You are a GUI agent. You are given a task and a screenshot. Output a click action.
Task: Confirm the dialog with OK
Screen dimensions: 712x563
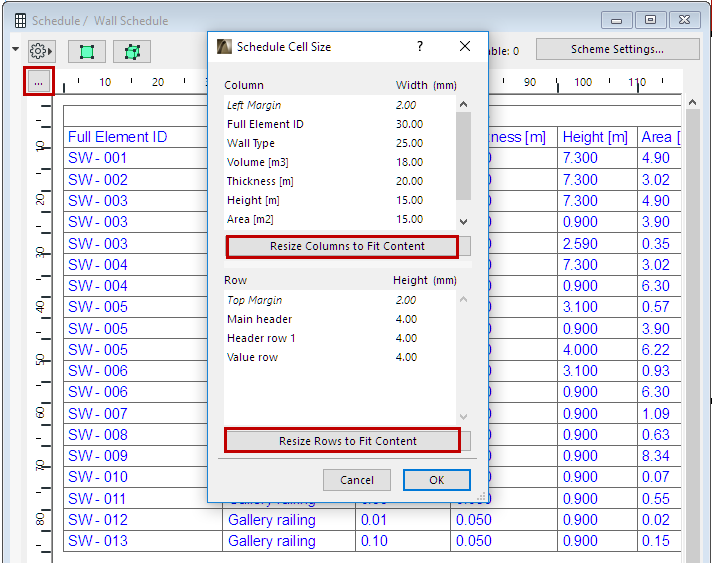tap(436, 480)
